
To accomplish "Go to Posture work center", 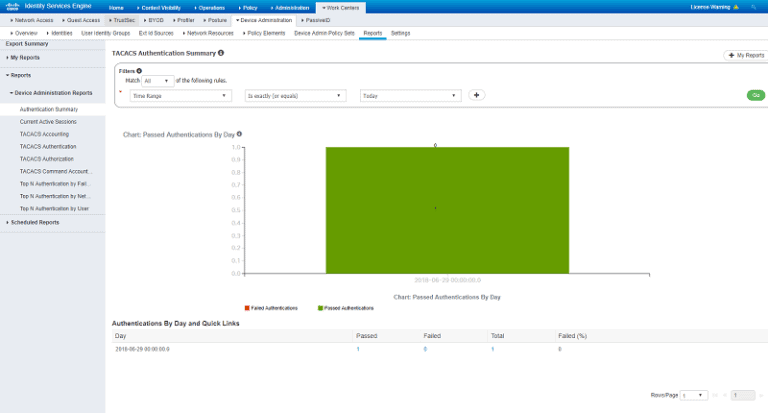I will click(215, 21).
